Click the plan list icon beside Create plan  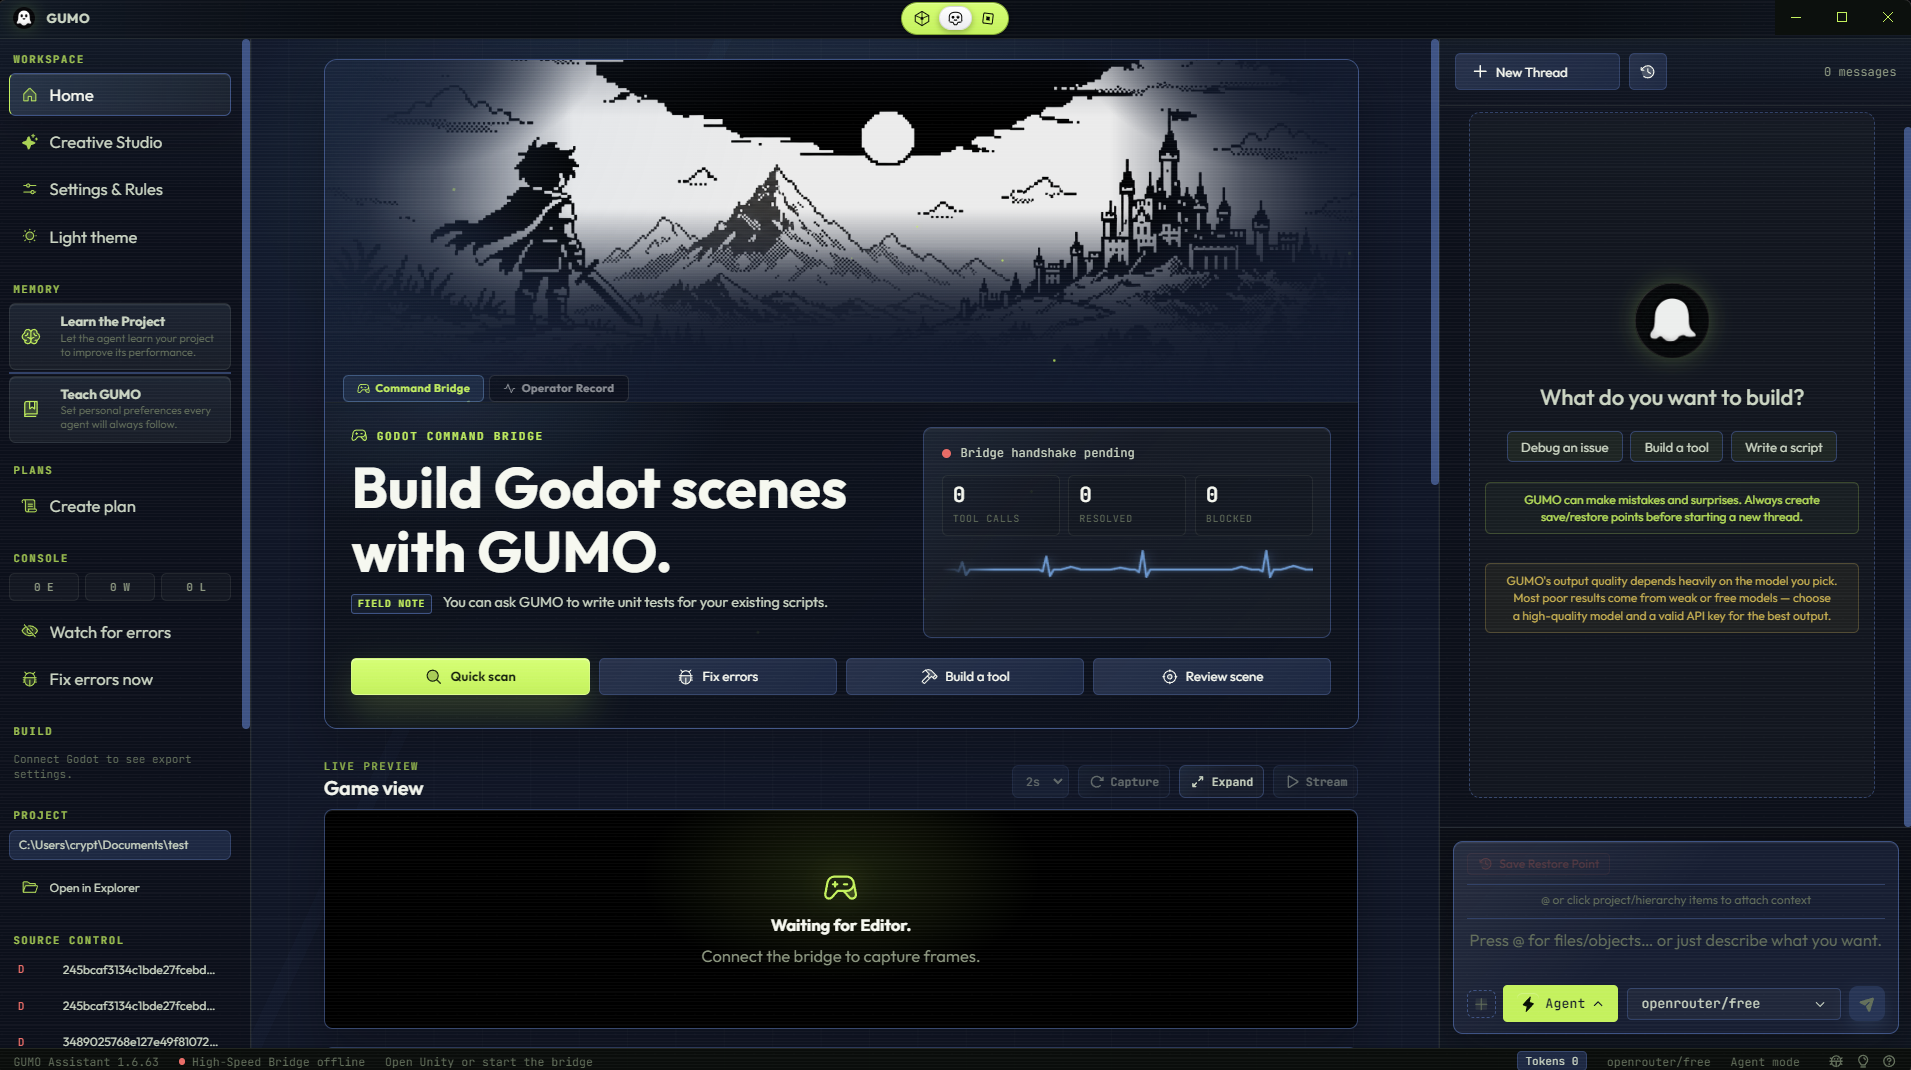click(30, 507)
